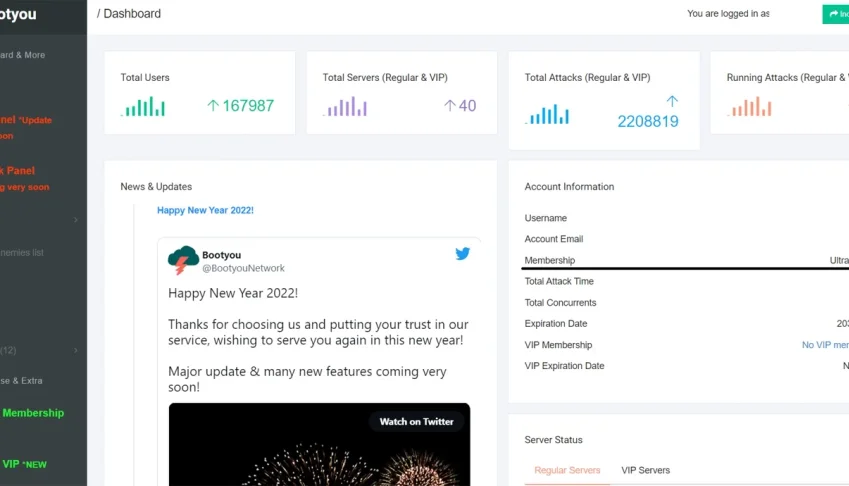Open the Membership sidebar entry

click(x=32, y=413)
